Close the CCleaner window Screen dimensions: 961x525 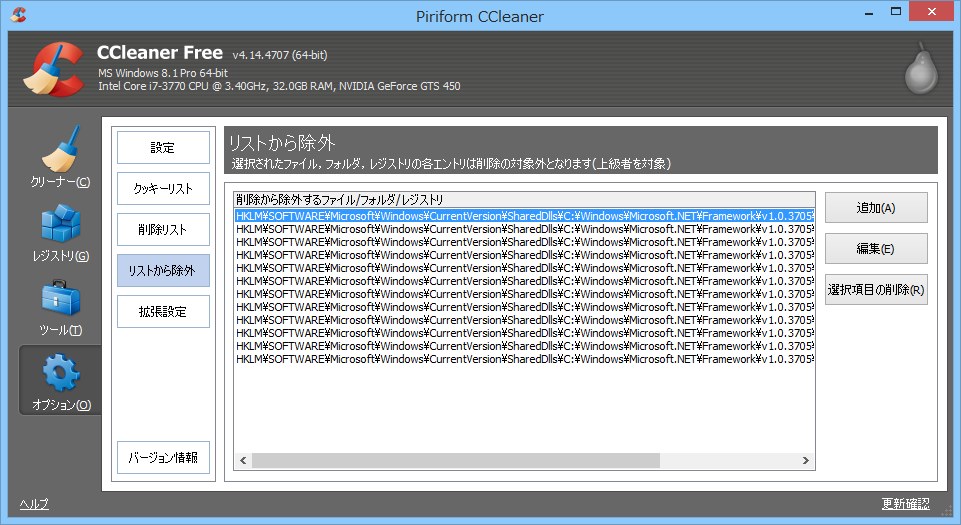coord(932,12)
